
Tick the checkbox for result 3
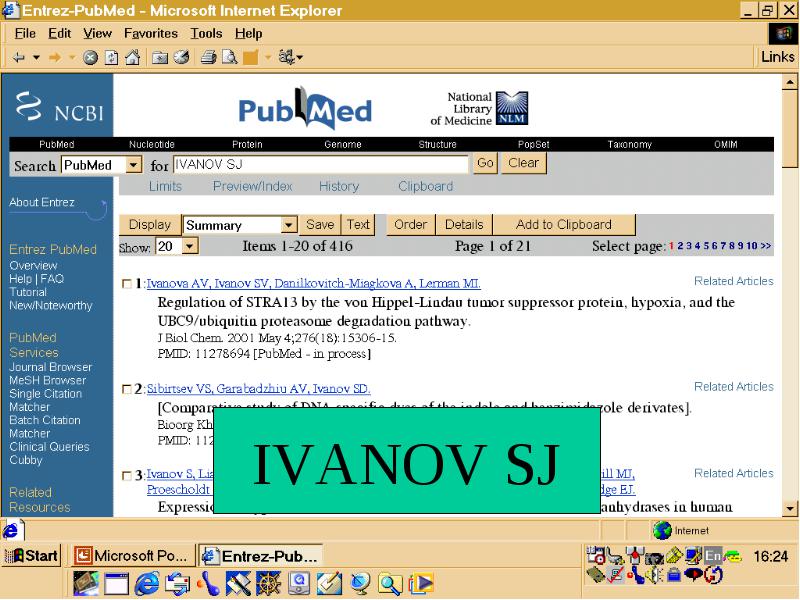127,476
